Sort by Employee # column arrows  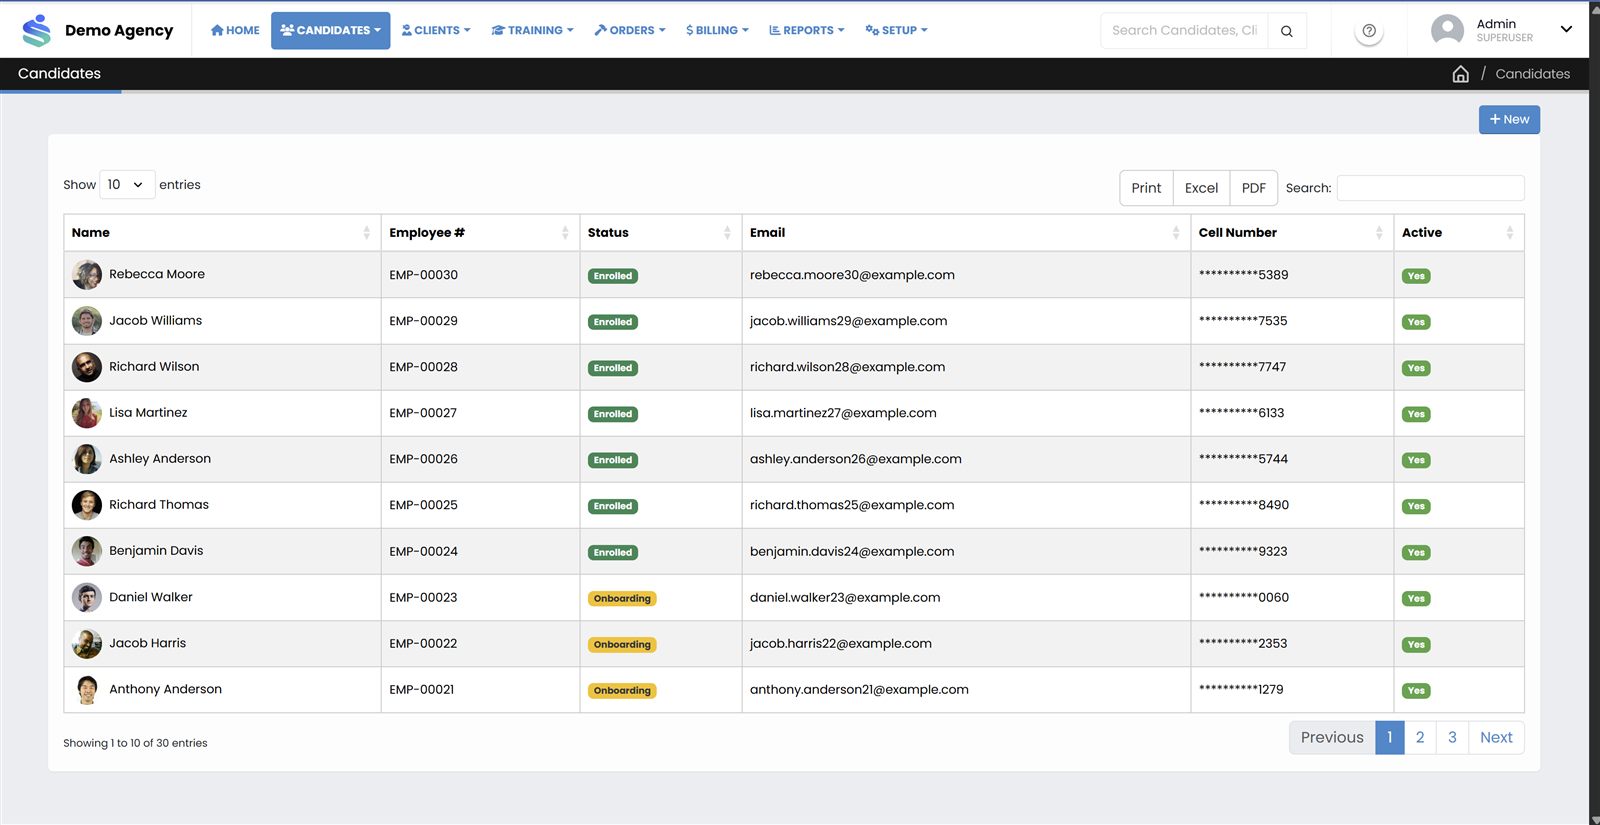(565, 233)
